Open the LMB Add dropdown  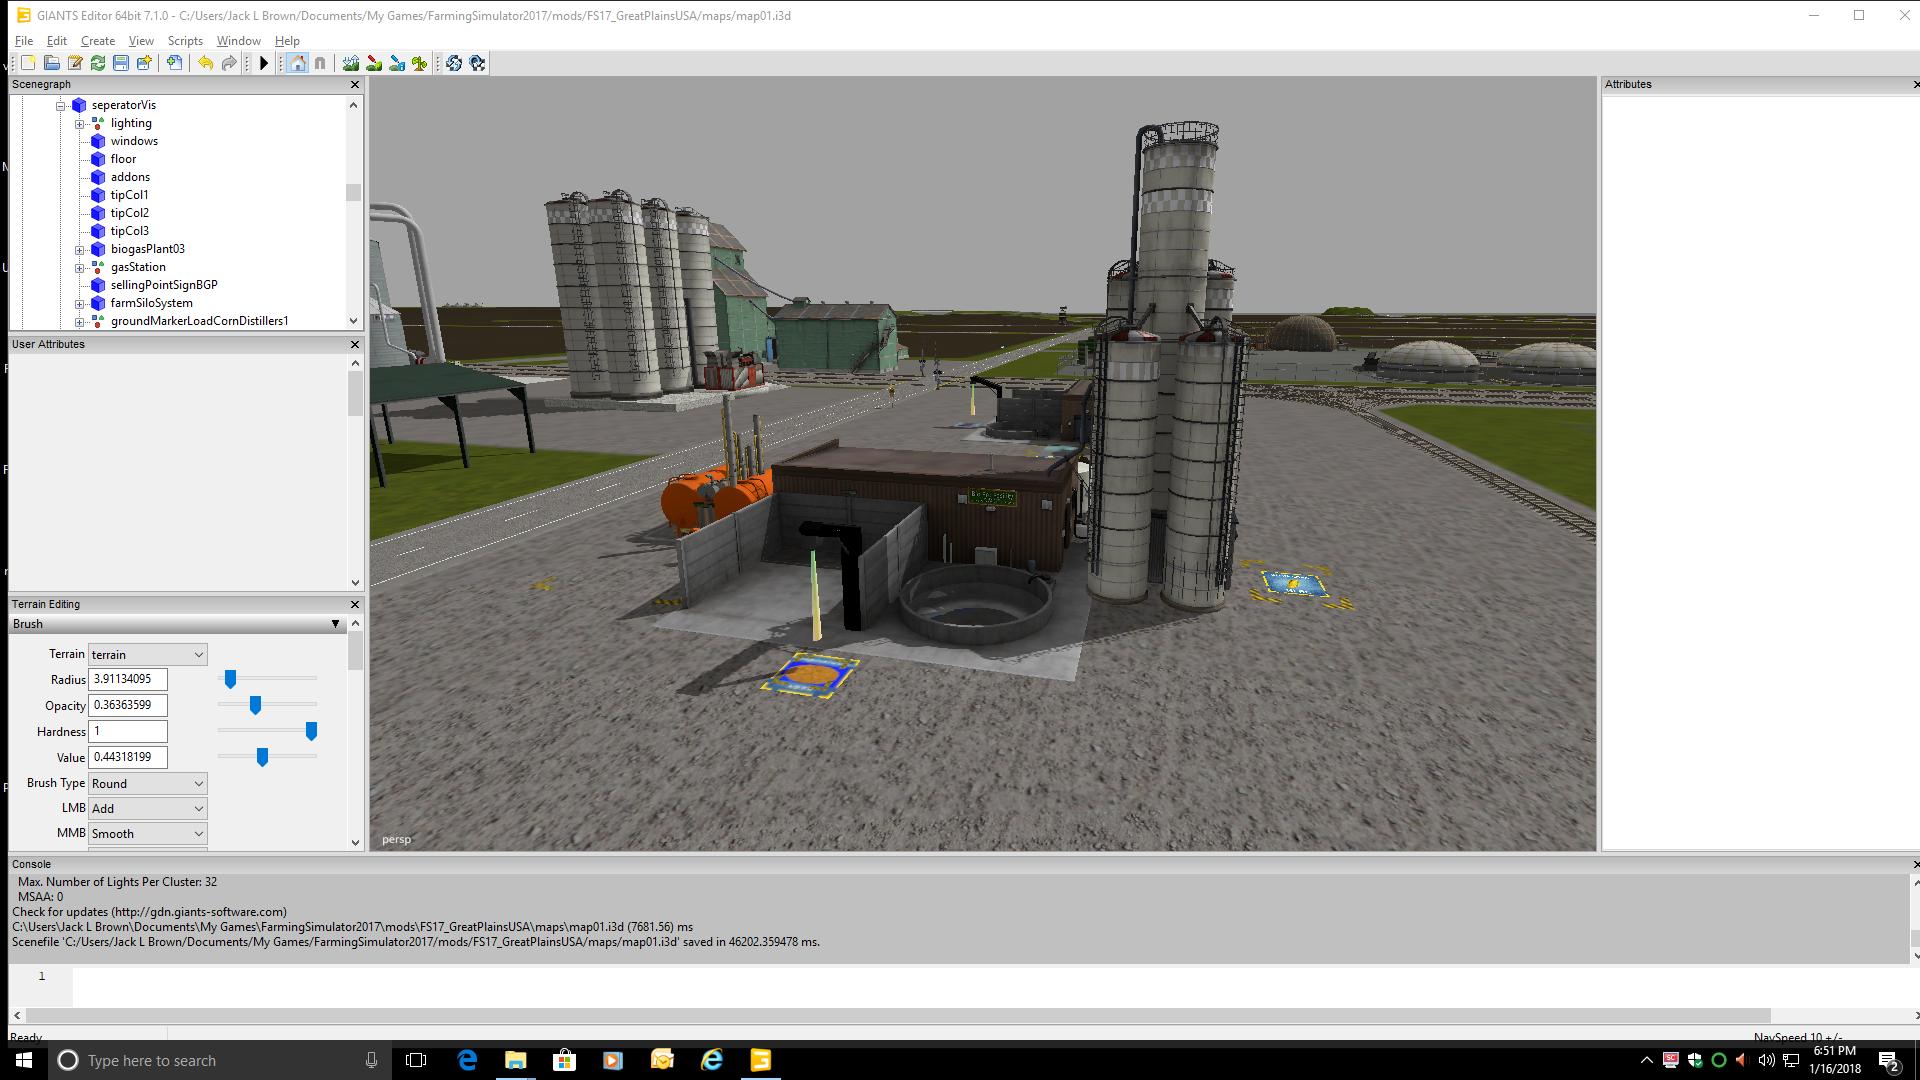point(147,808)
